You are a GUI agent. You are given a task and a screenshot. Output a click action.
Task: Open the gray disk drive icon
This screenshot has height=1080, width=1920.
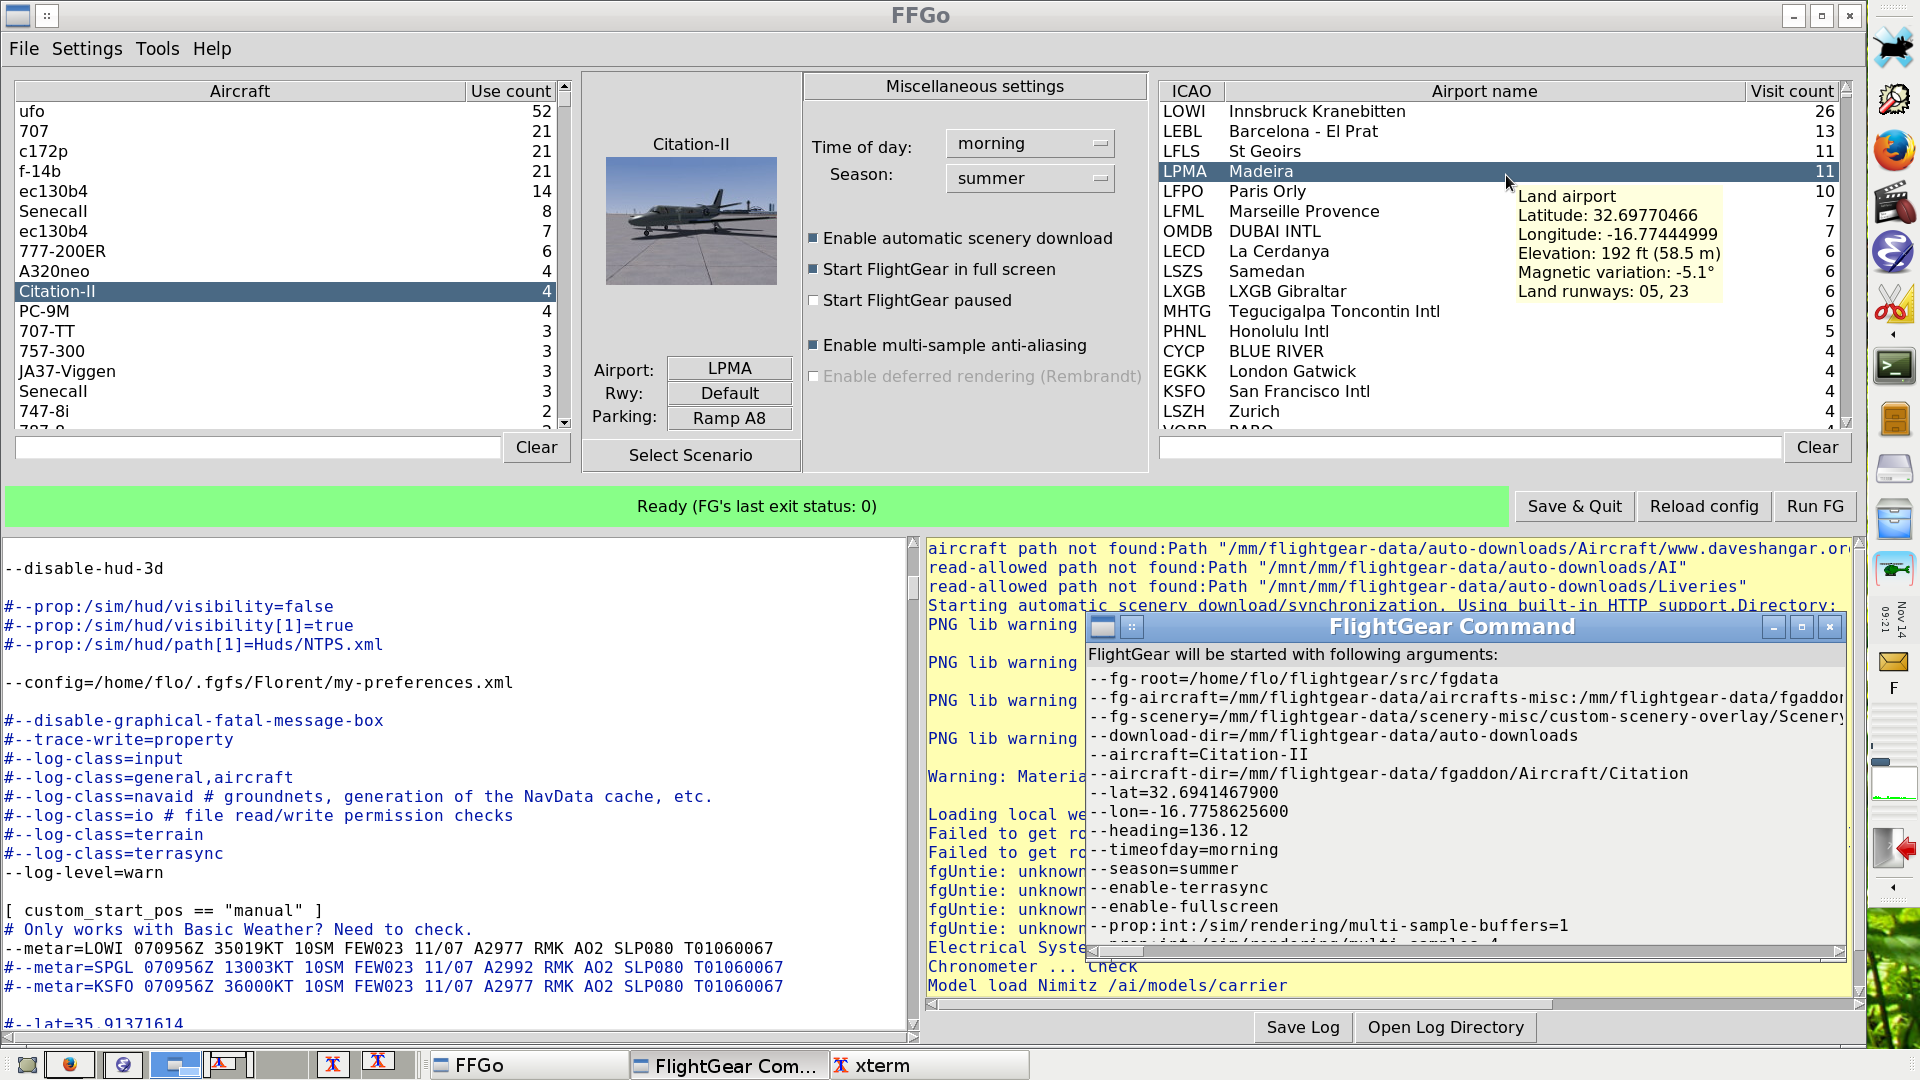[1894, 468]
